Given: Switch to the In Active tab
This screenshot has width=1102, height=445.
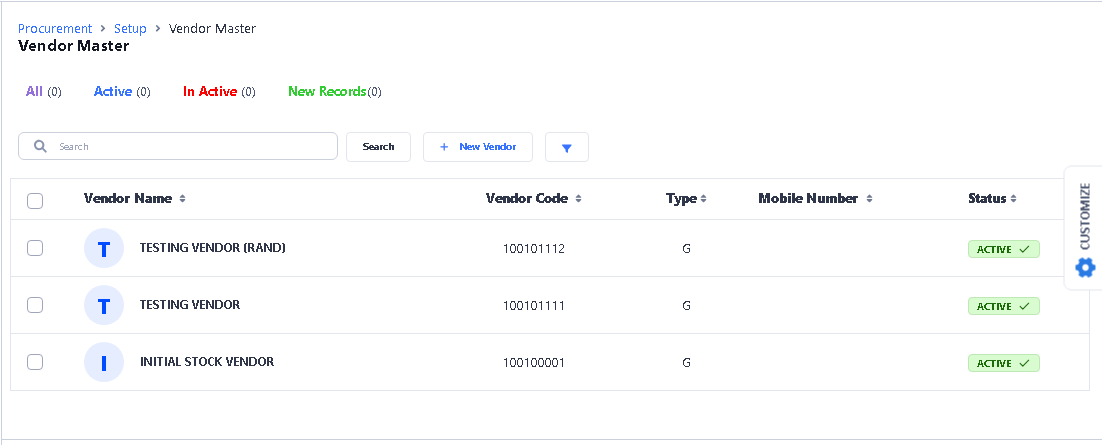Looking at the screenshot, I should [x=210, y=92].
